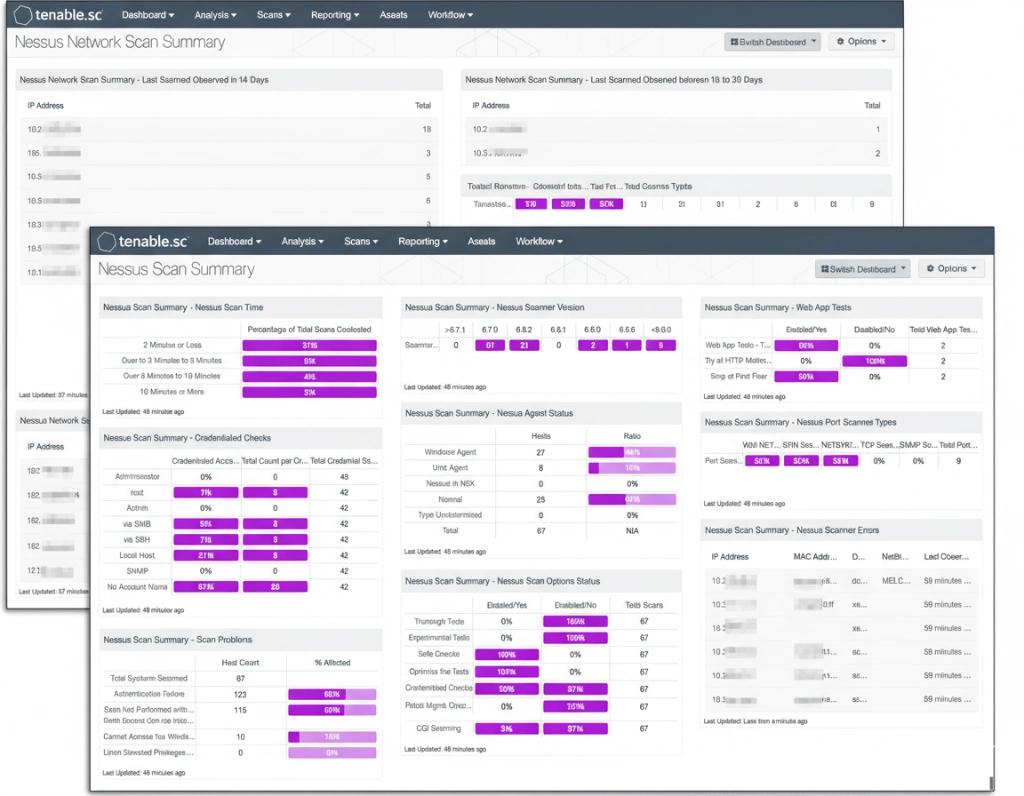
Task: Click the purple bar for 2 Minutes or Less
Action: coord(309,345)
